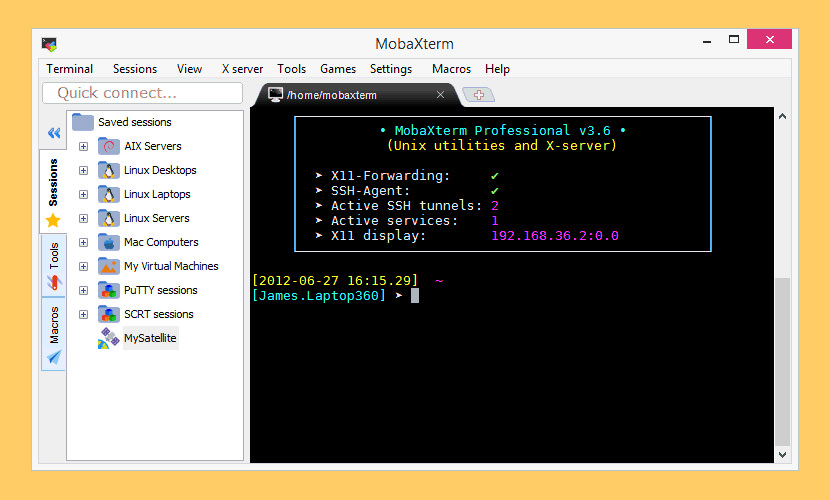
Task: Click the terminal vertical scrollbar thumb
Action: (x=782, y=362)
